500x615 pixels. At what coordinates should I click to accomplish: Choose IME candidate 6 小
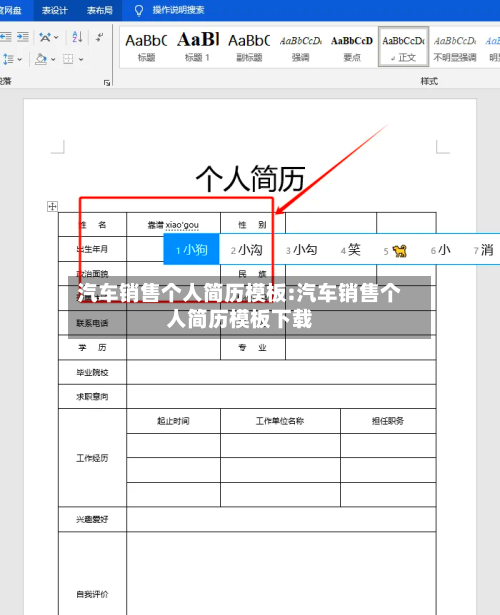[x=440, y=250]
